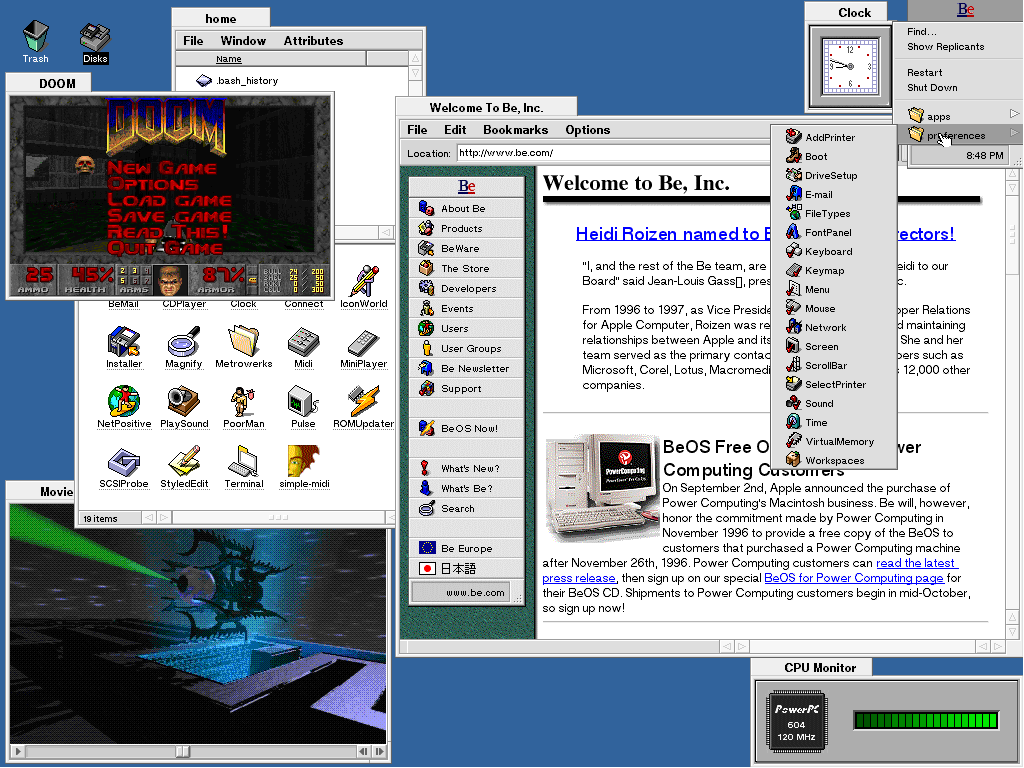Image resolution: width=1024 pixels, height=768 pixels.
Task: Open Options menu in NetPositive
Action: point(588,129)
